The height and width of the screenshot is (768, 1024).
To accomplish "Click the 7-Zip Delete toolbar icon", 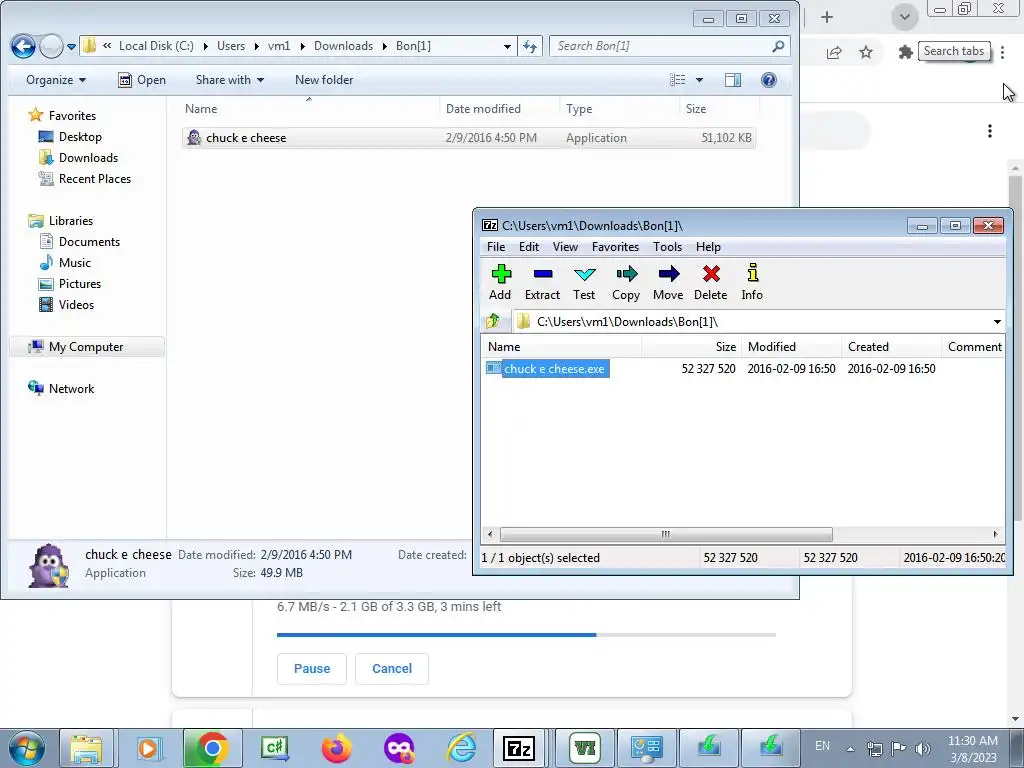I will coord(711,274).
